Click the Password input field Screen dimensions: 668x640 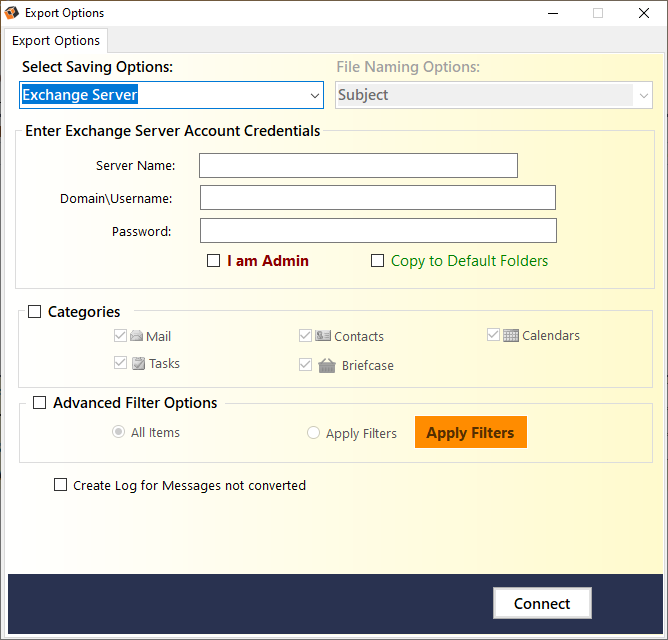(x=378, y=231)
